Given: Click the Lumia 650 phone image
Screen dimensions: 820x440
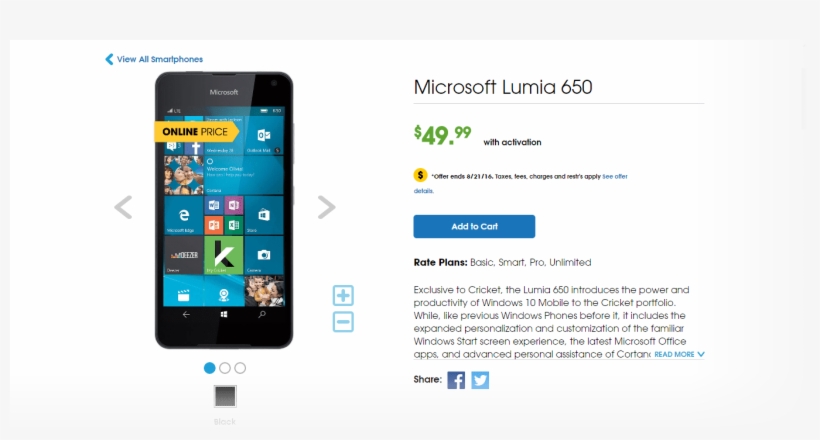Looking at the screenshot, I should pos(224,210).
